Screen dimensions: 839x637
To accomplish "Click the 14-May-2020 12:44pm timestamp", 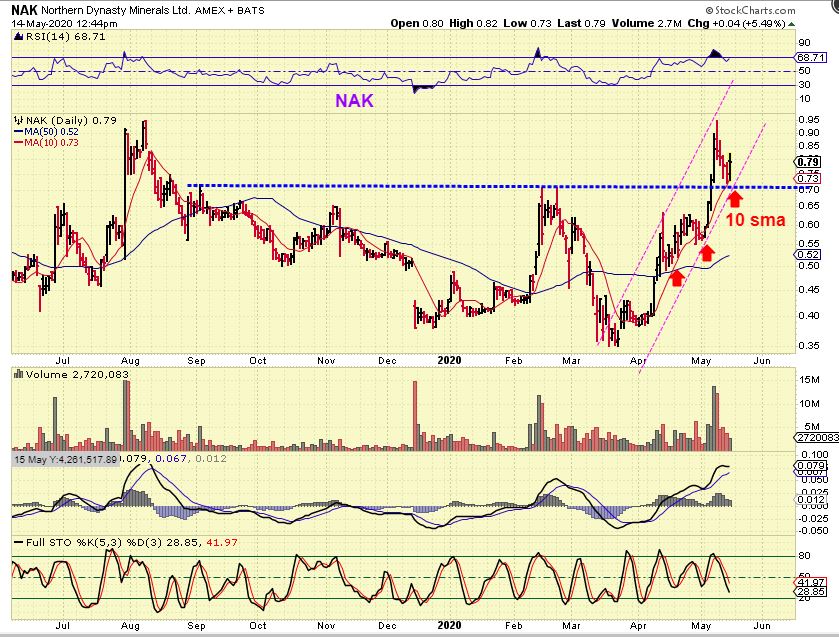I will (64, 24).
